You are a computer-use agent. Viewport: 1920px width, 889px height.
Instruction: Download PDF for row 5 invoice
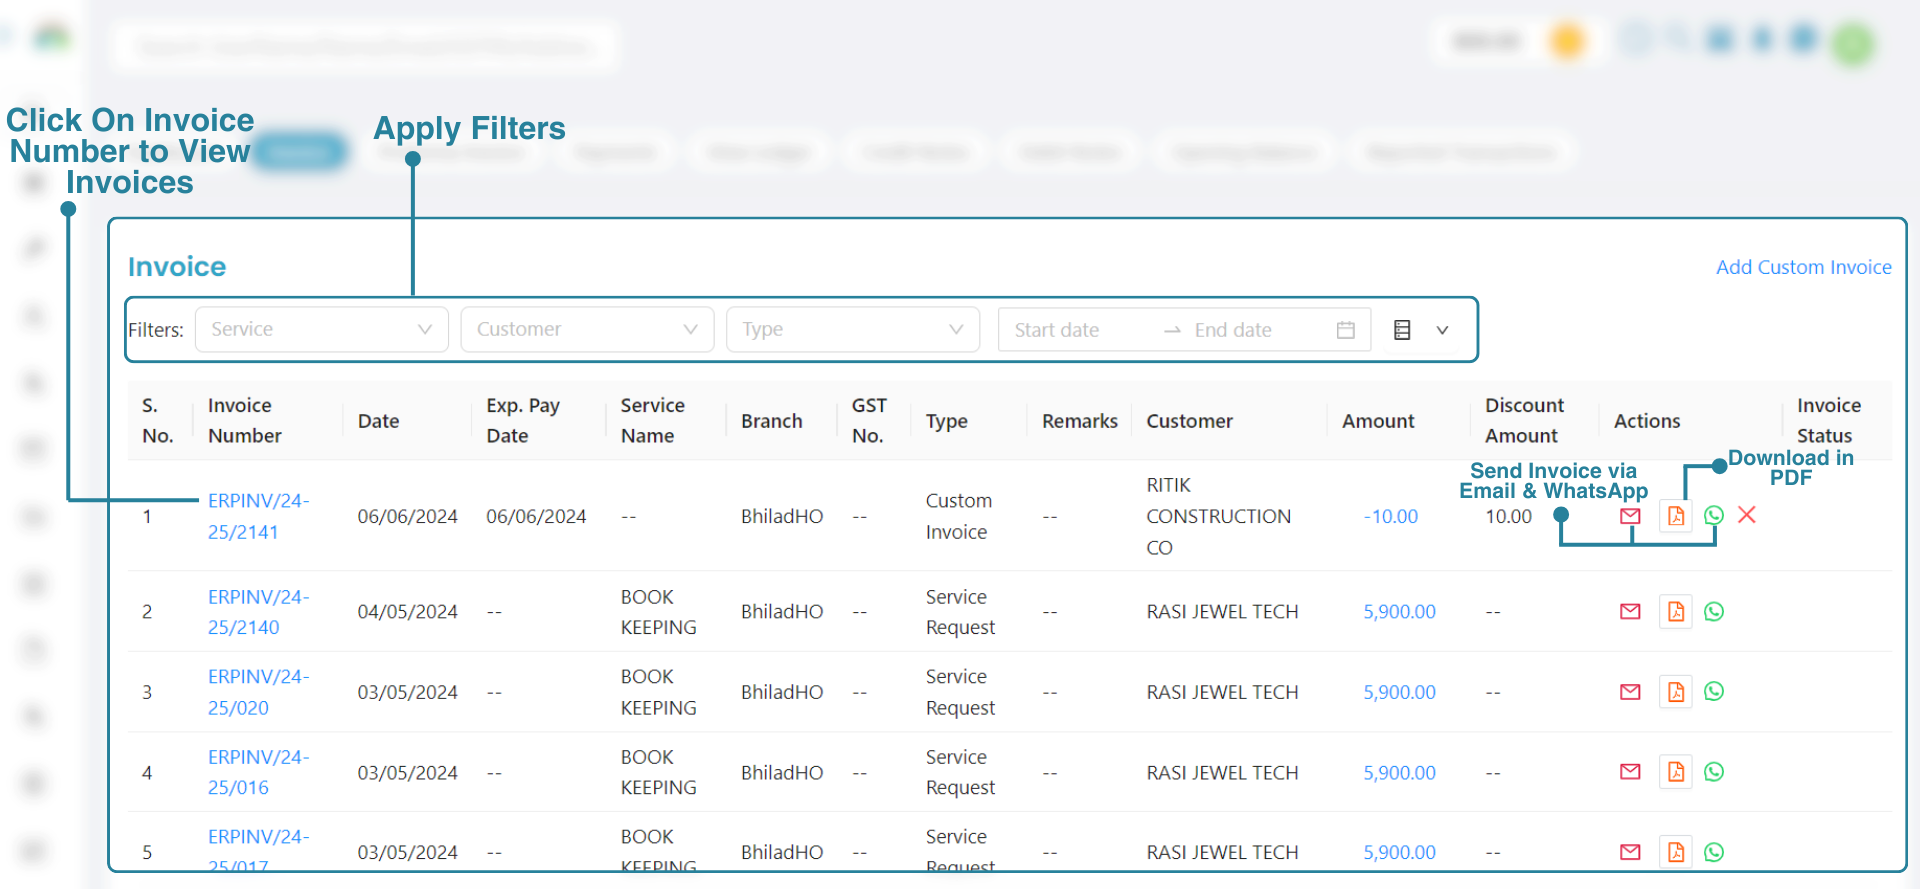(1676, 852)
